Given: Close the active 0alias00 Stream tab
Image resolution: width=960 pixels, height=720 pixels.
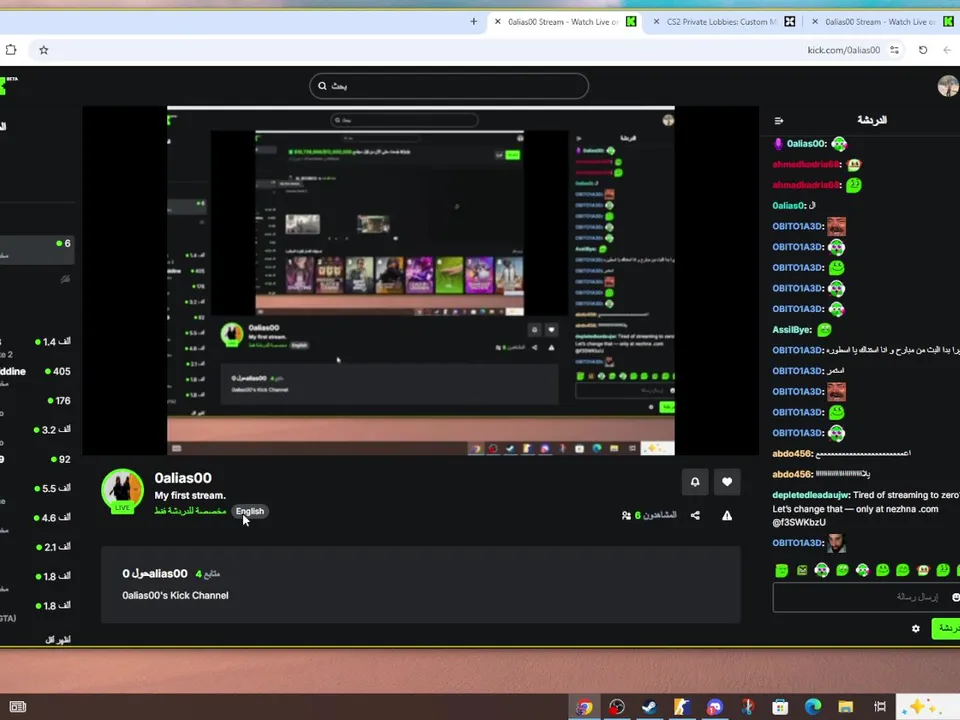Looking at the screenshot, I should point(498,21).
